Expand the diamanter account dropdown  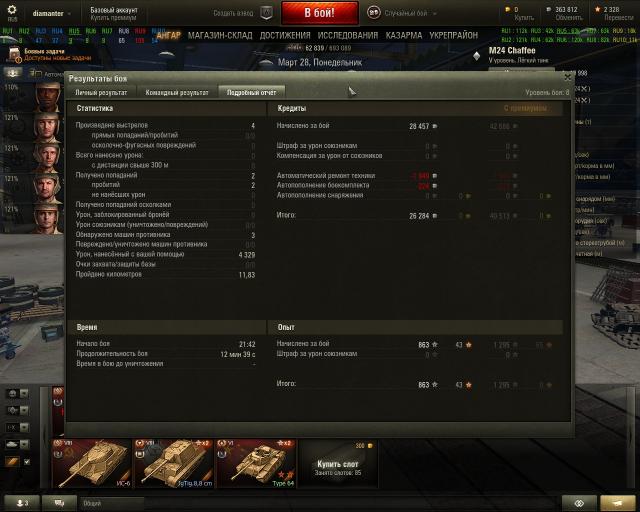[52, 13]
